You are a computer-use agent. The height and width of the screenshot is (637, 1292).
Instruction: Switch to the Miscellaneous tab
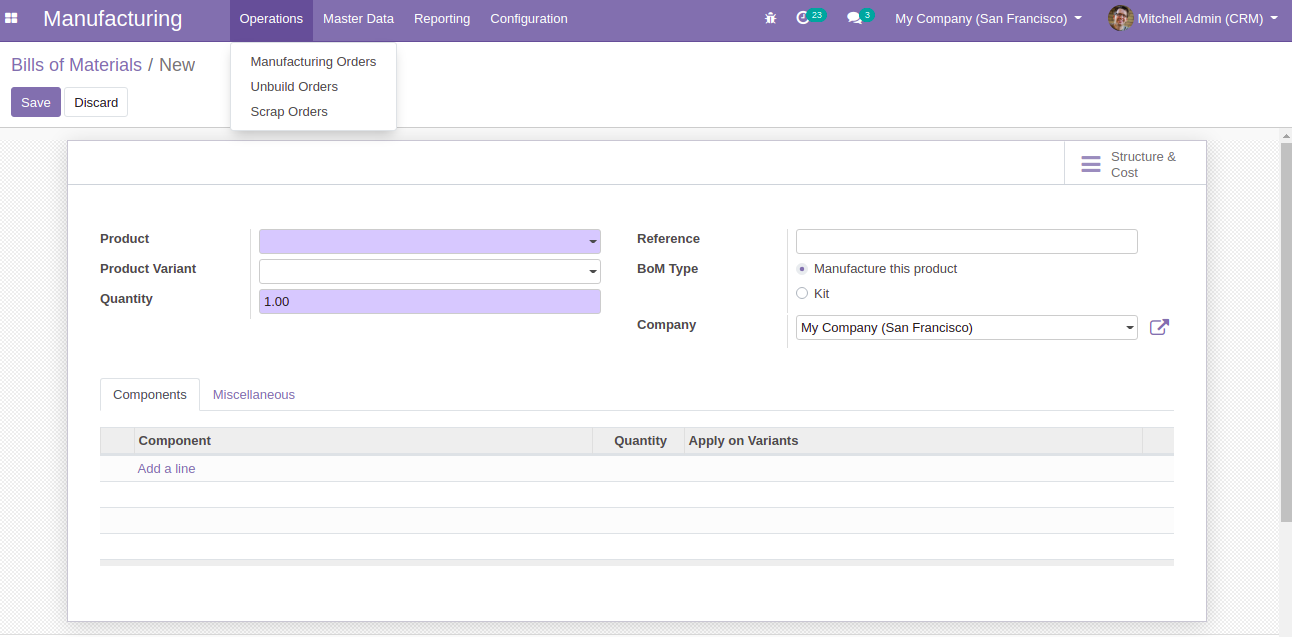pos(254,395)
